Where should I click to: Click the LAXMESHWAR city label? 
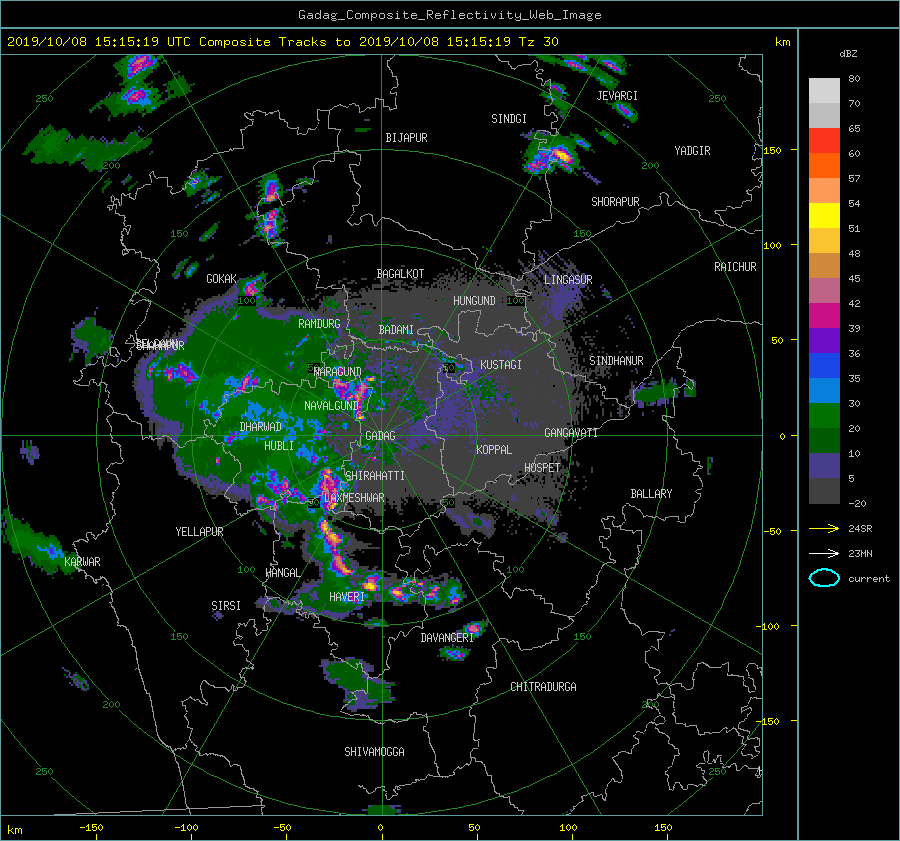(x=354, y=498)
